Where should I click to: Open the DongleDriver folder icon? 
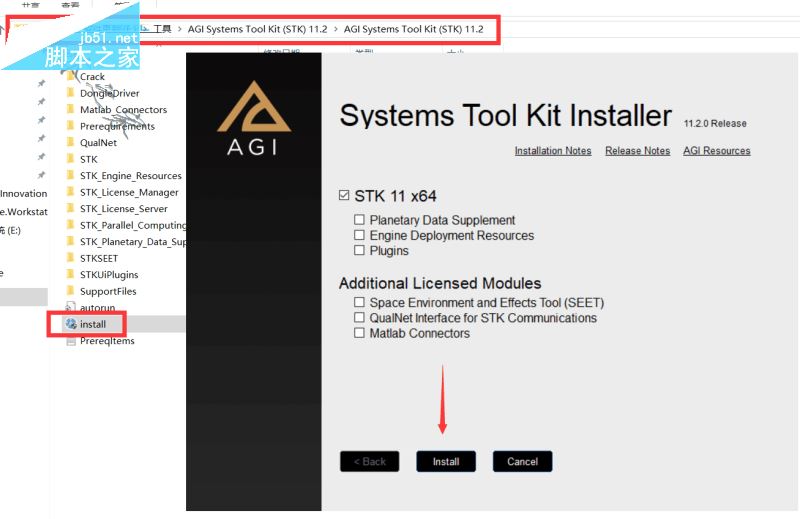click(x=71, y=93)
